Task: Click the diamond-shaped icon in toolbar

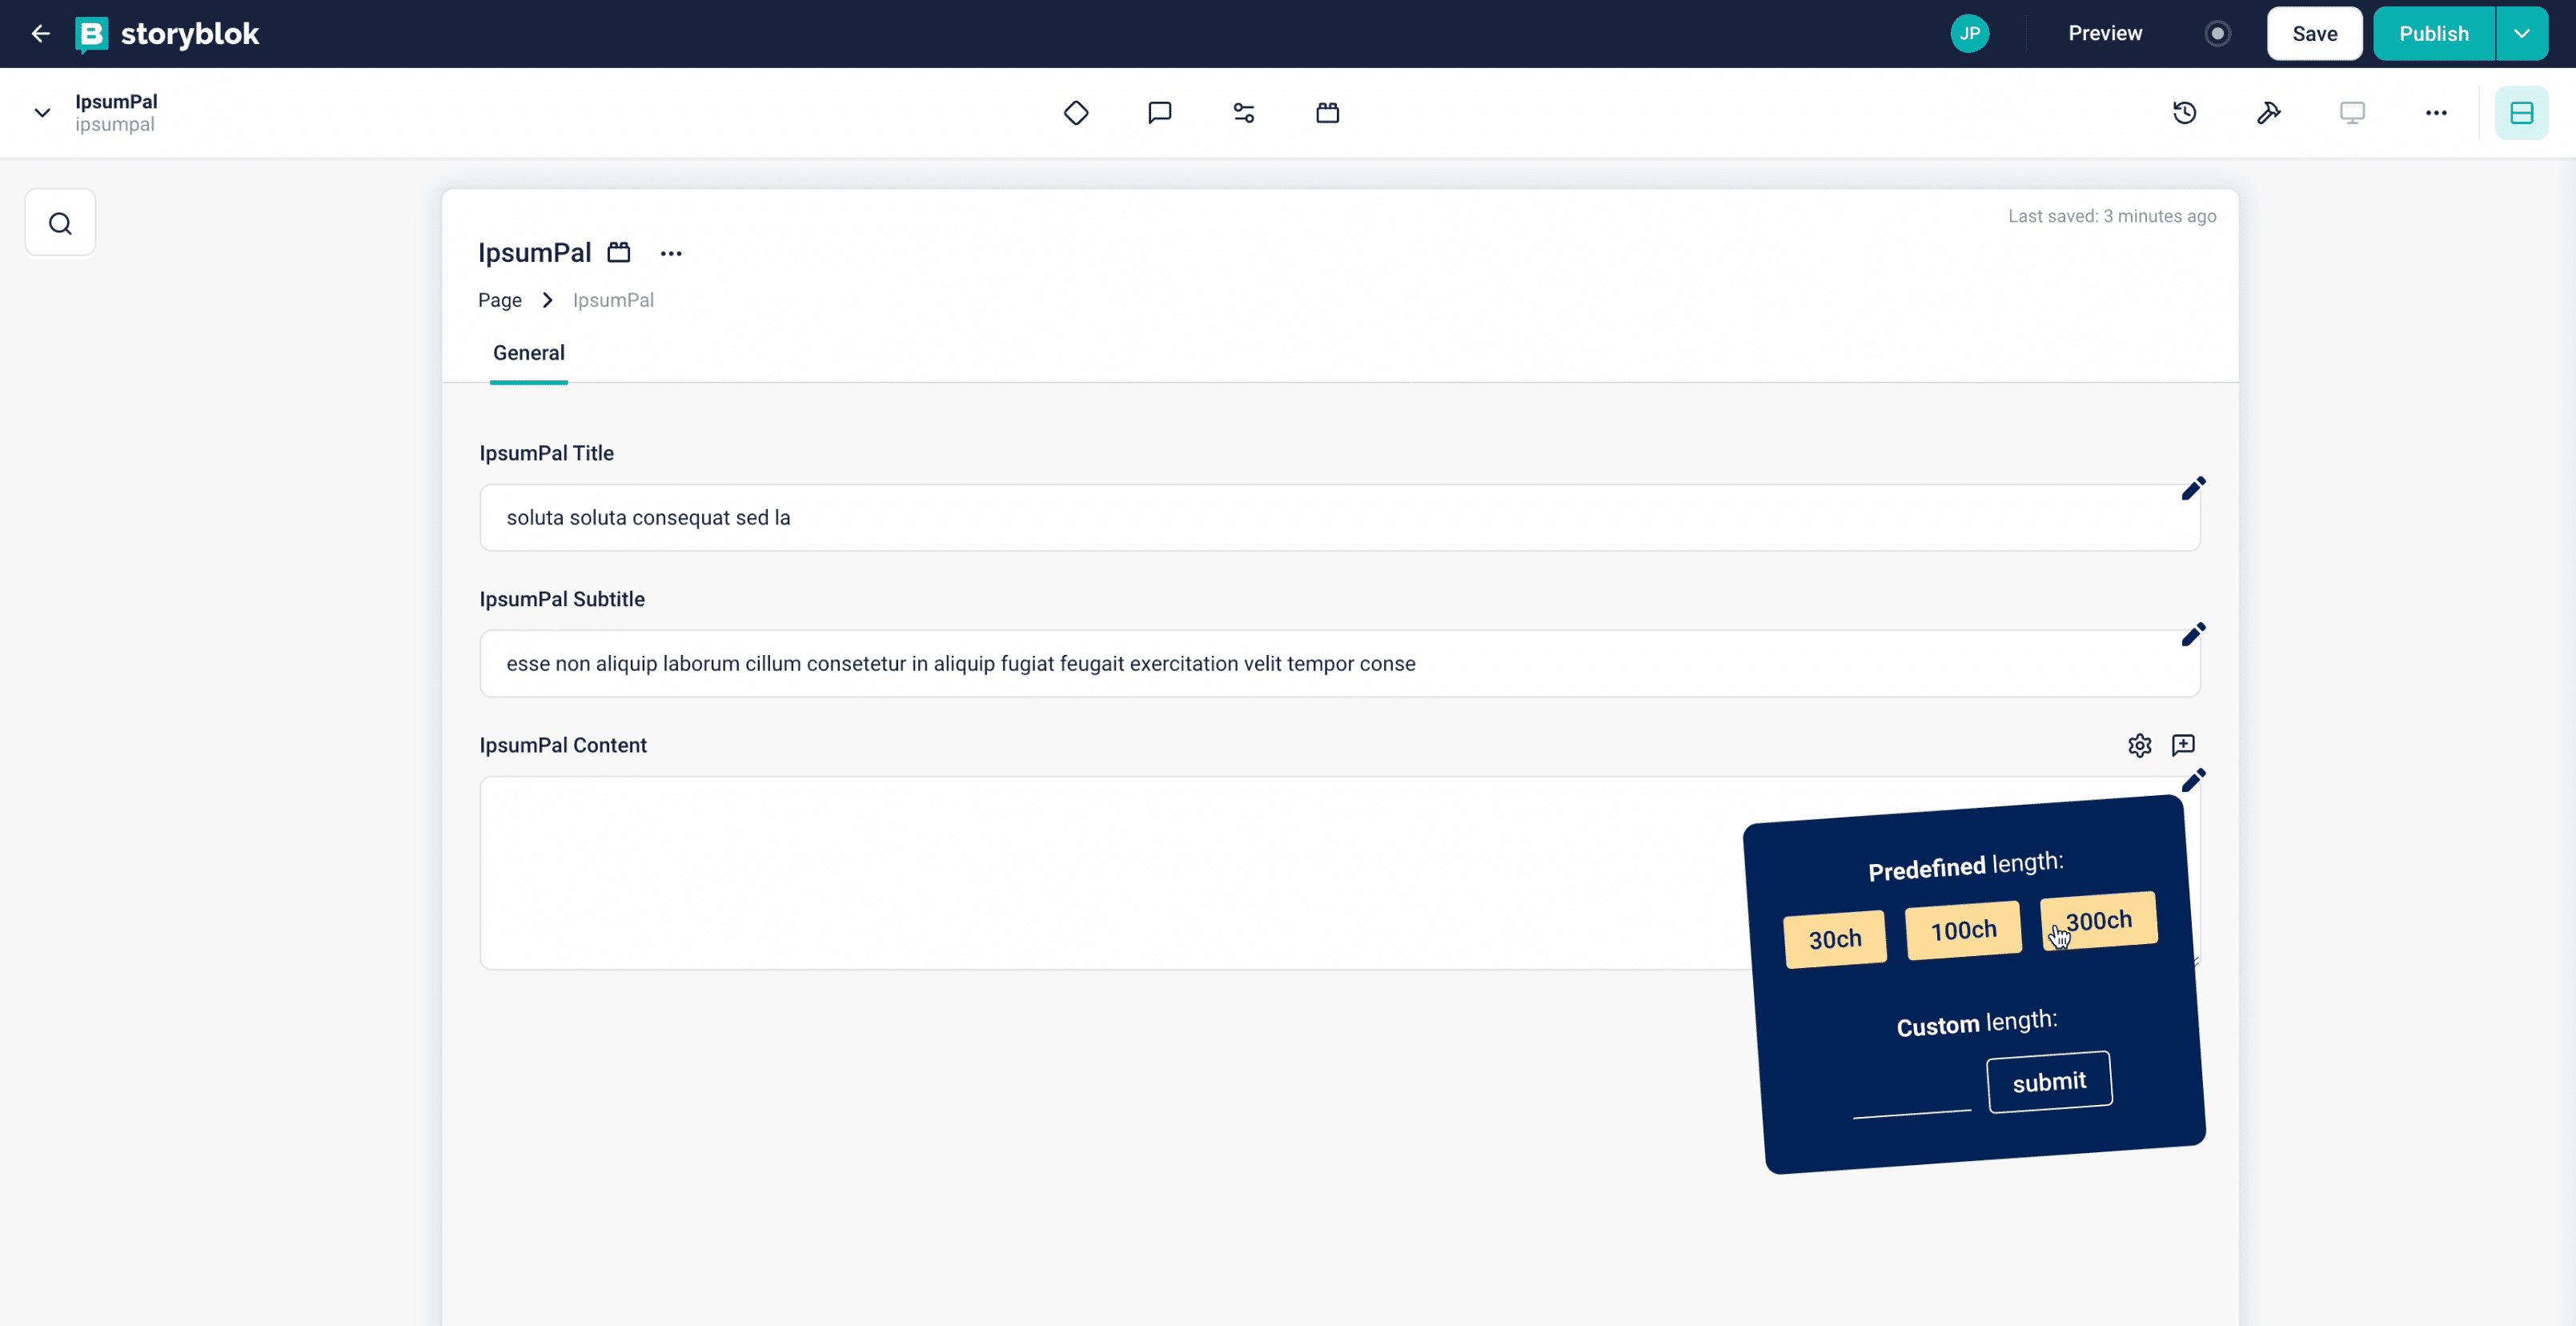Action: [1075, 112]
